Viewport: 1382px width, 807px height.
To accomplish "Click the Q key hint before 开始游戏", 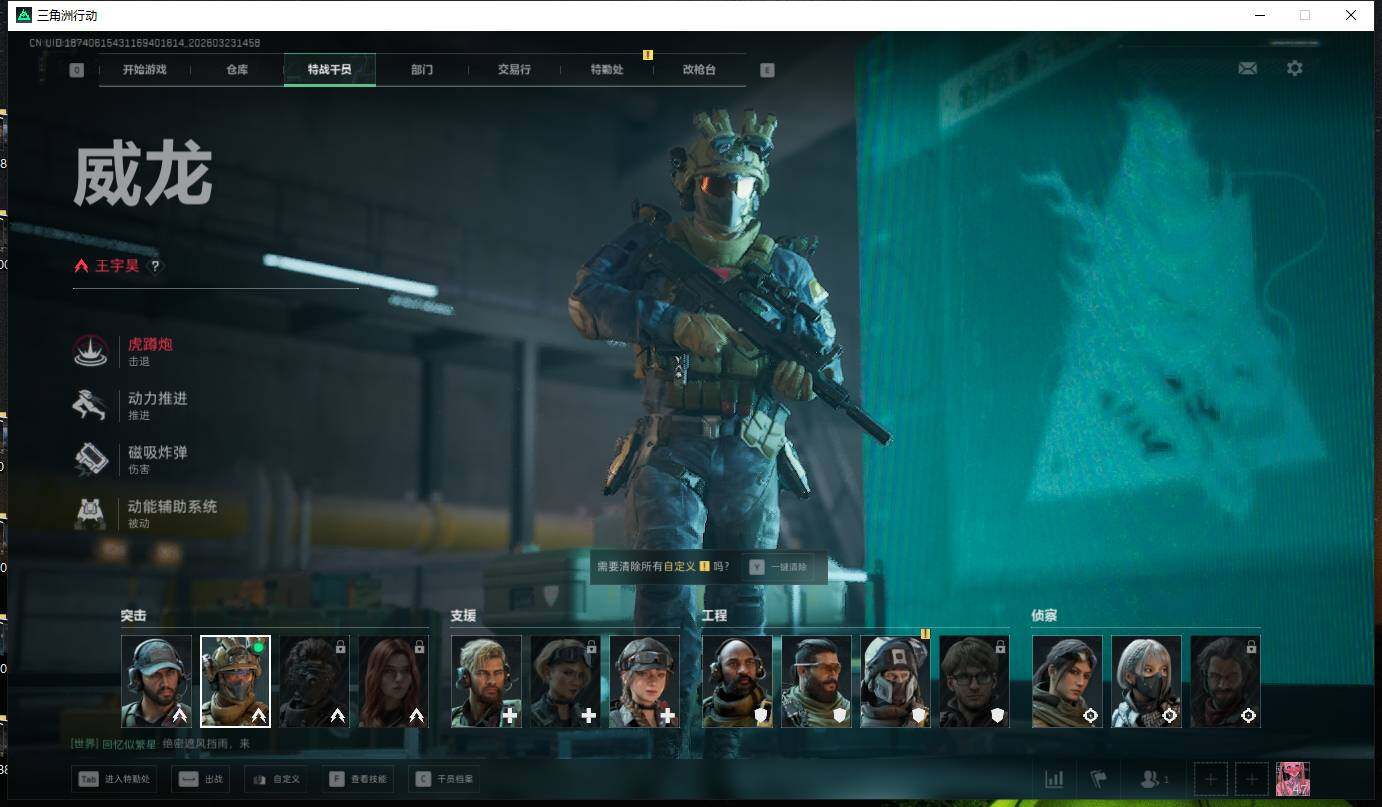I will click(x=77, y=70).
